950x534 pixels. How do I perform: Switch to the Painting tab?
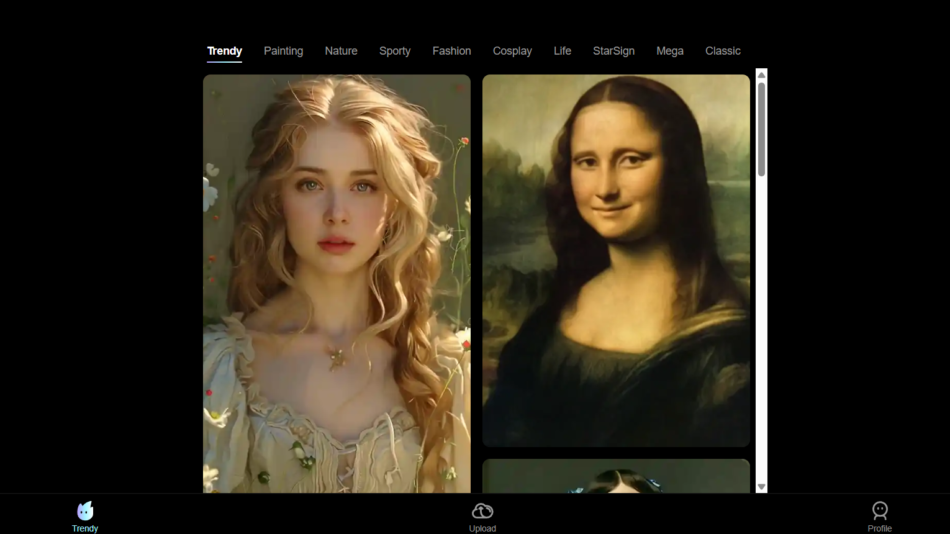coord(283,51)
